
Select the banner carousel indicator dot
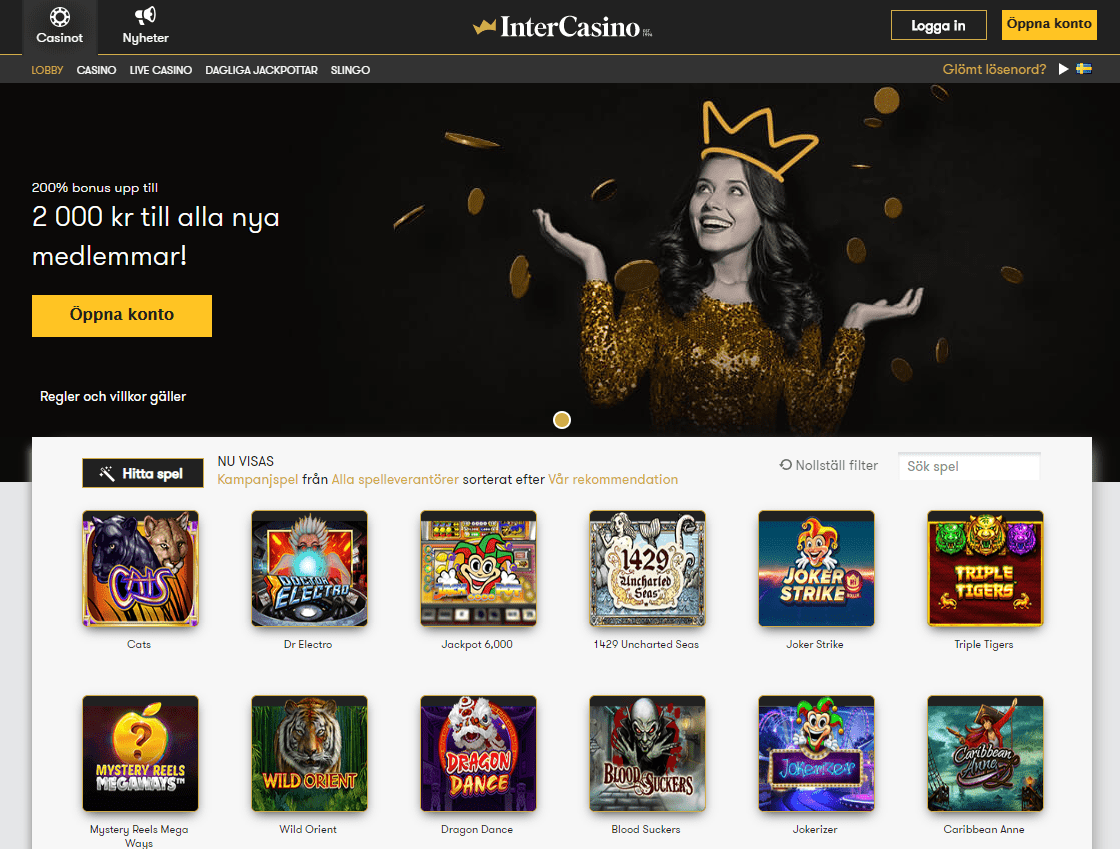562,420
